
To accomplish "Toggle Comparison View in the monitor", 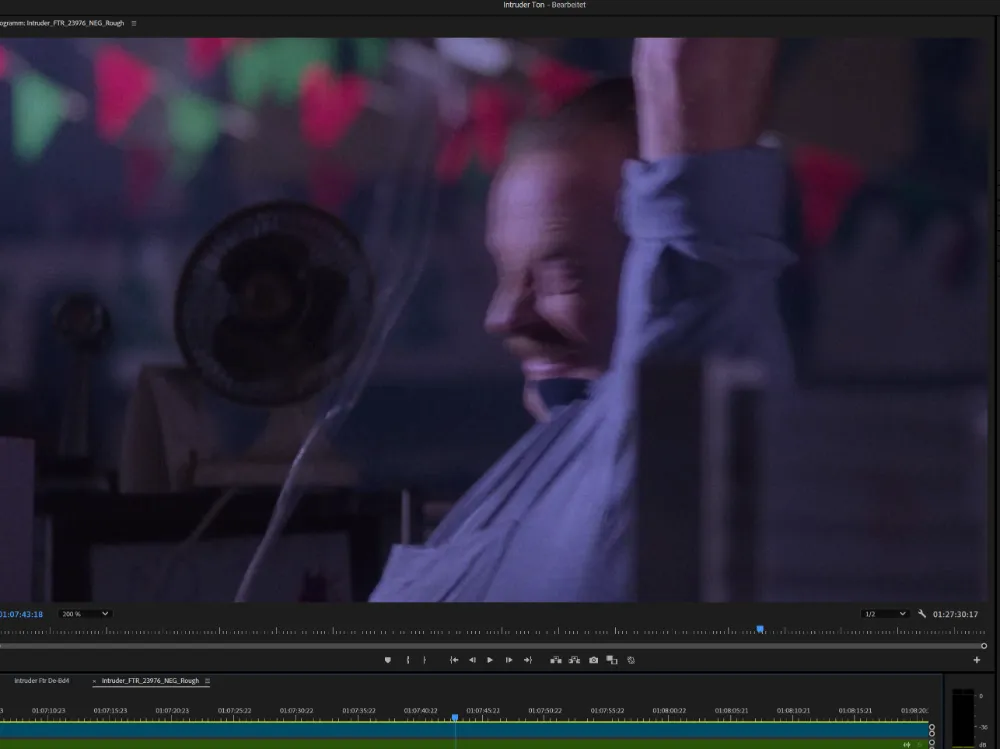I will point(612,660).
